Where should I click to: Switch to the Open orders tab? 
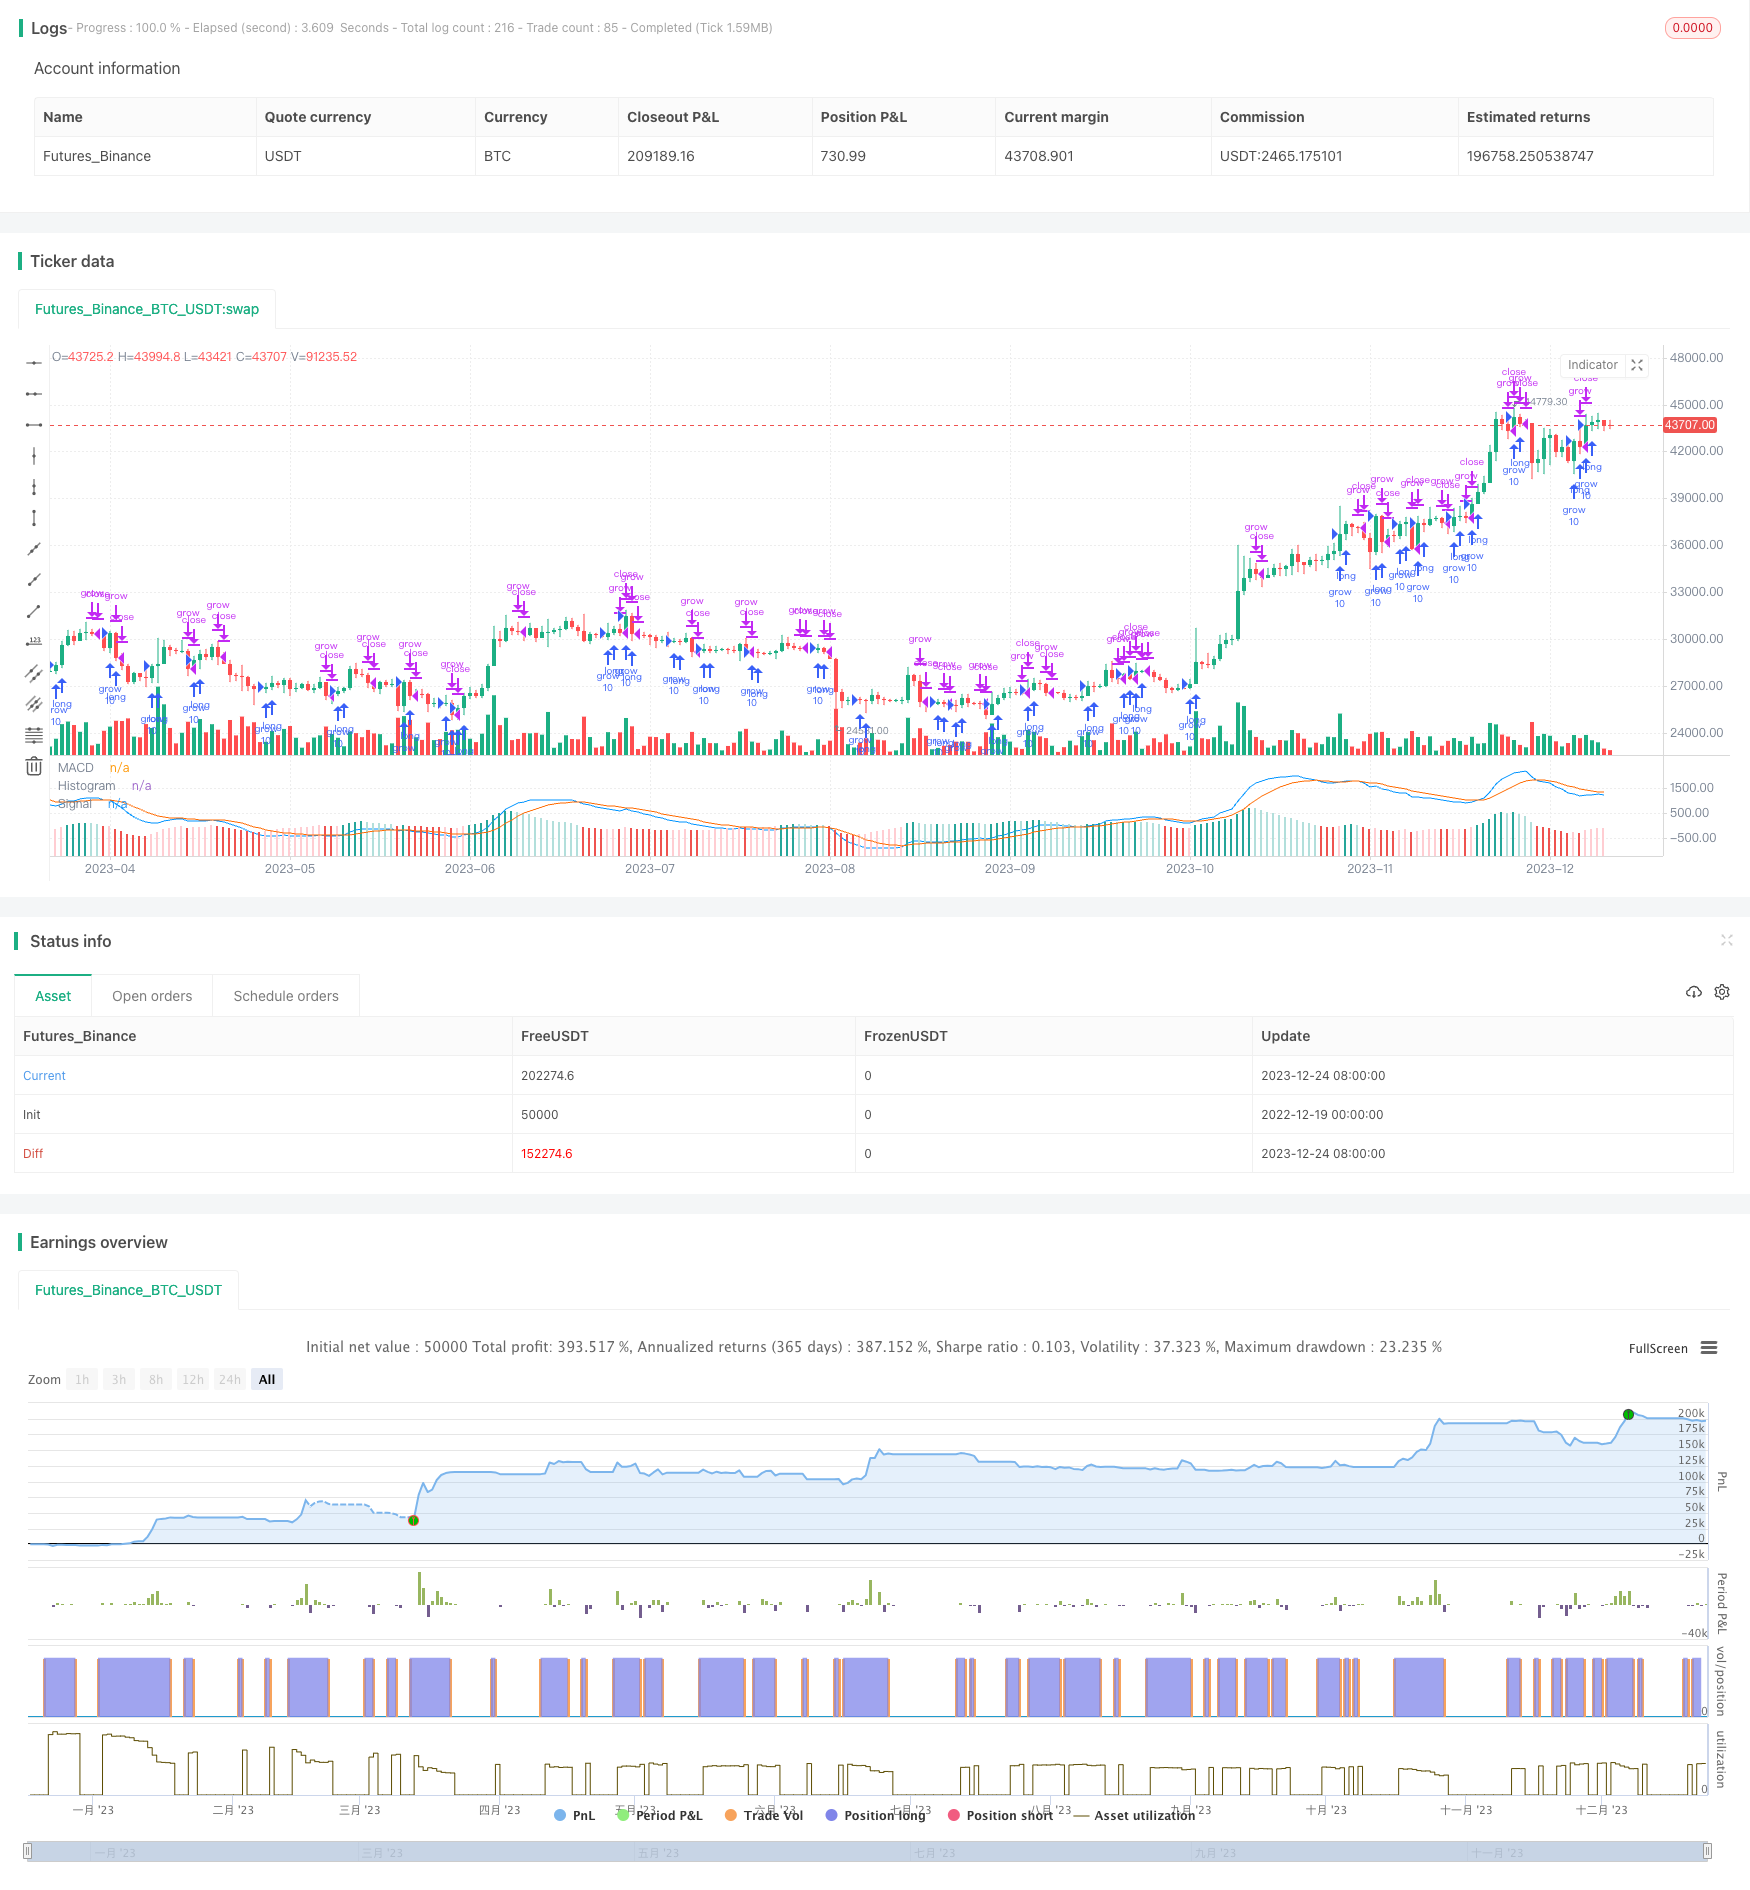point(152,996)
